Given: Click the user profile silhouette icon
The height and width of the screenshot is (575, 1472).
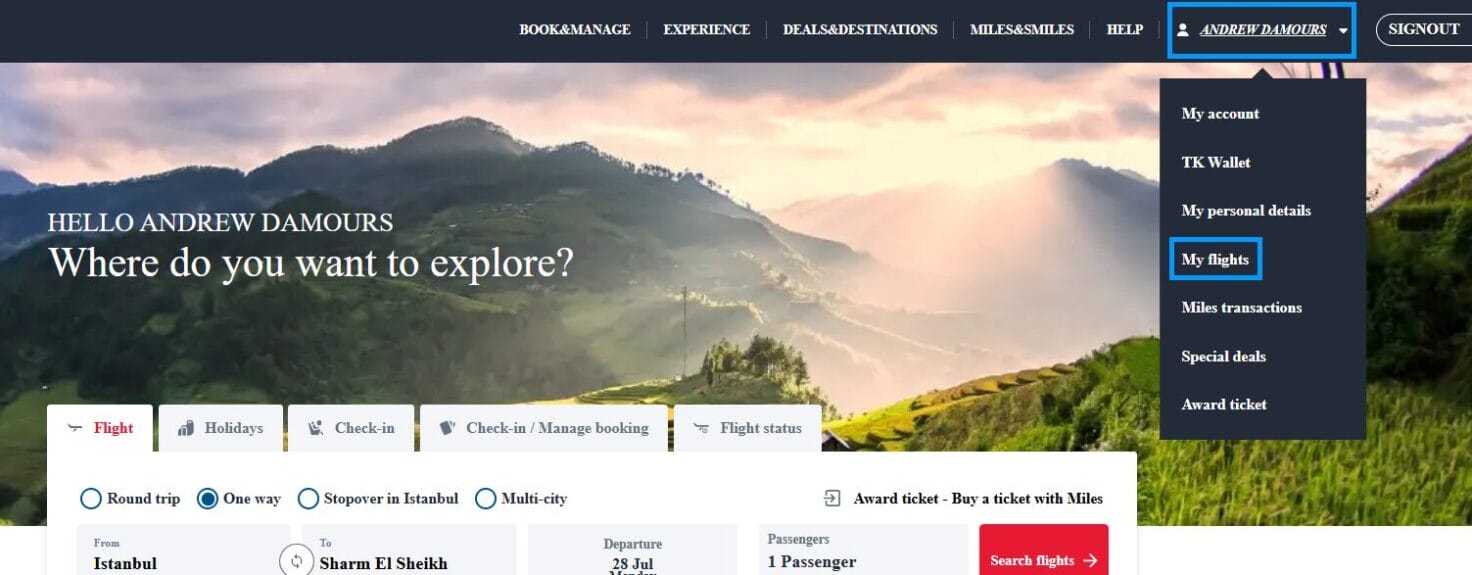Looking at the screenshot, I should [1183, 30].
